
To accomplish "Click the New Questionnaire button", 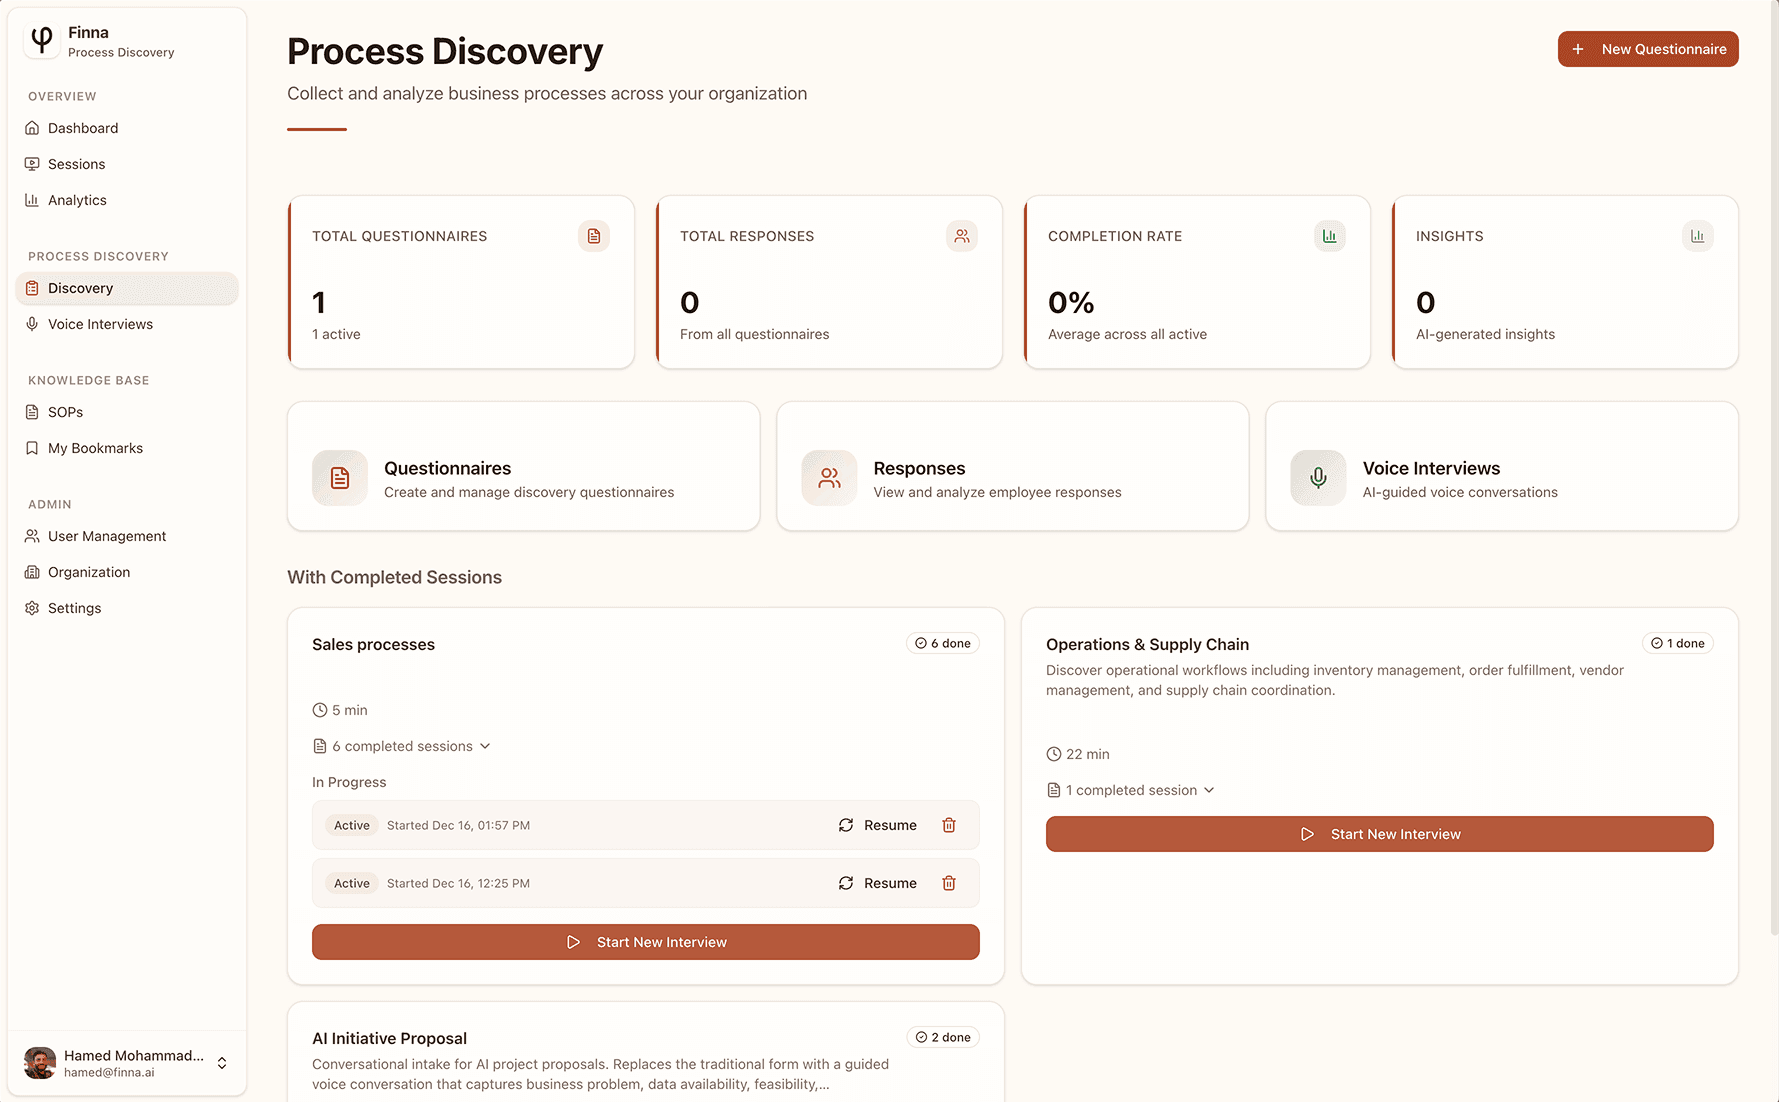I will 1647,48.
